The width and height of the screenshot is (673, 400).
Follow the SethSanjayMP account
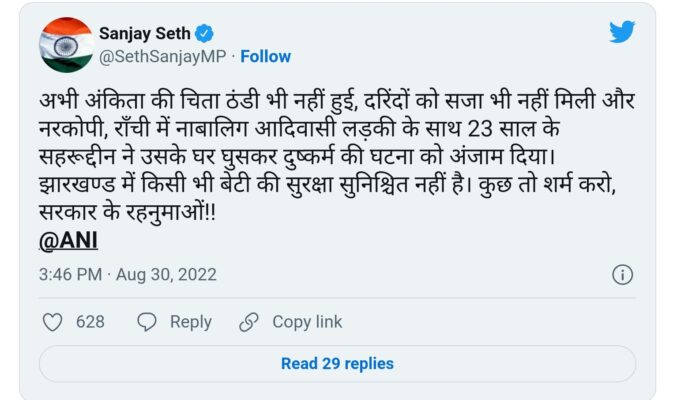pos(265,56)
